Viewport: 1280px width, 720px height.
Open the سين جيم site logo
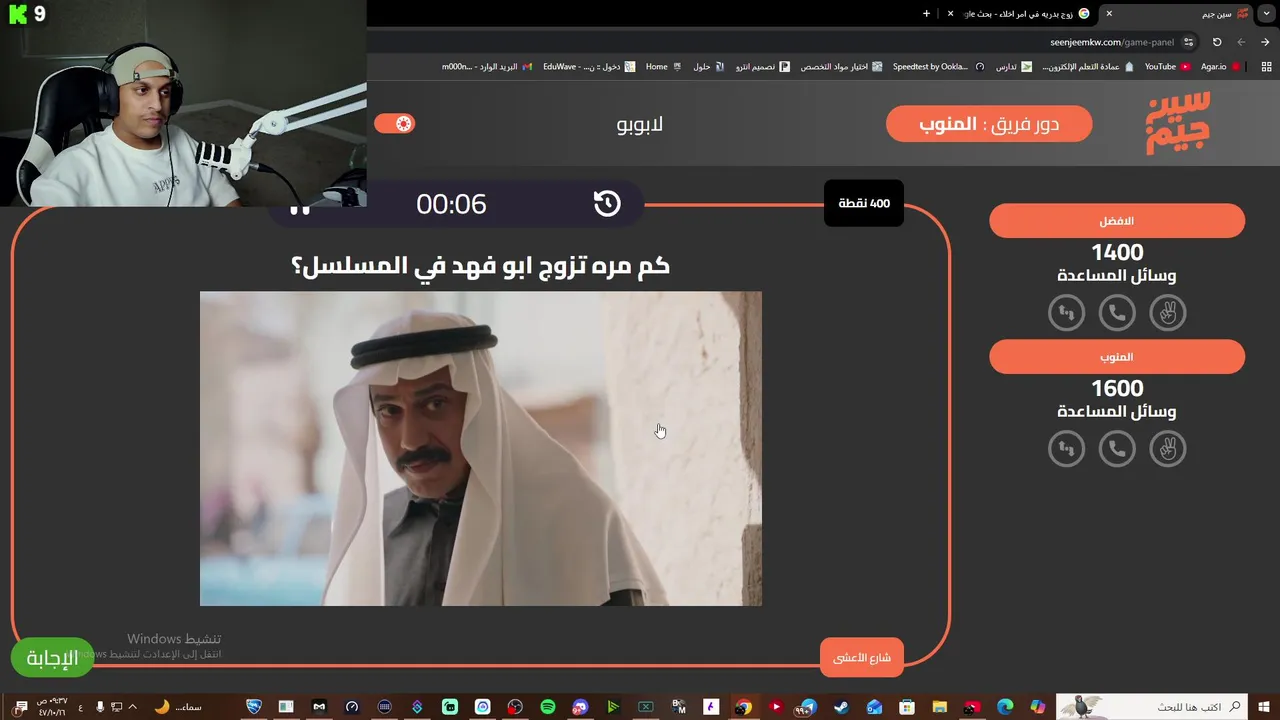tap(1178, 123)
